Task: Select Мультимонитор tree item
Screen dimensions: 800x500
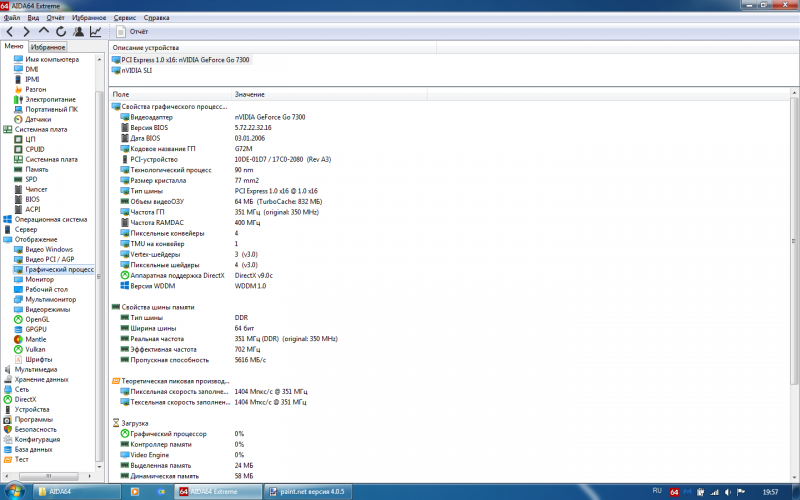Action: (51, 299)
